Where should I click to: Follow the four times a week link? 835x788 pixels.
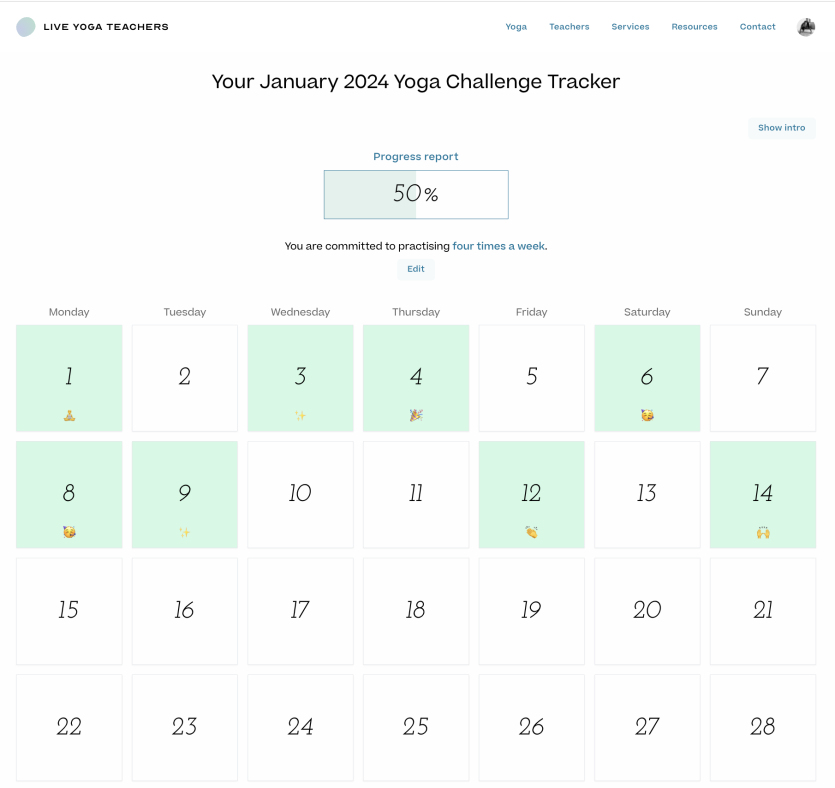point(499,246)
